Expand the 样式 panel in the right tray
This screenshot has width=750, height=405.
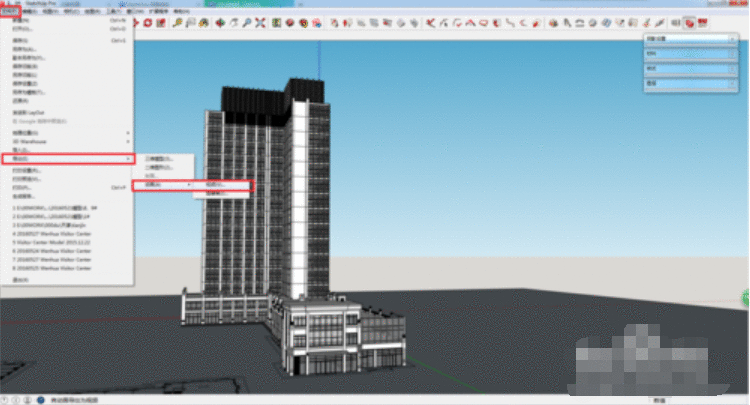(x=690, y=69)
